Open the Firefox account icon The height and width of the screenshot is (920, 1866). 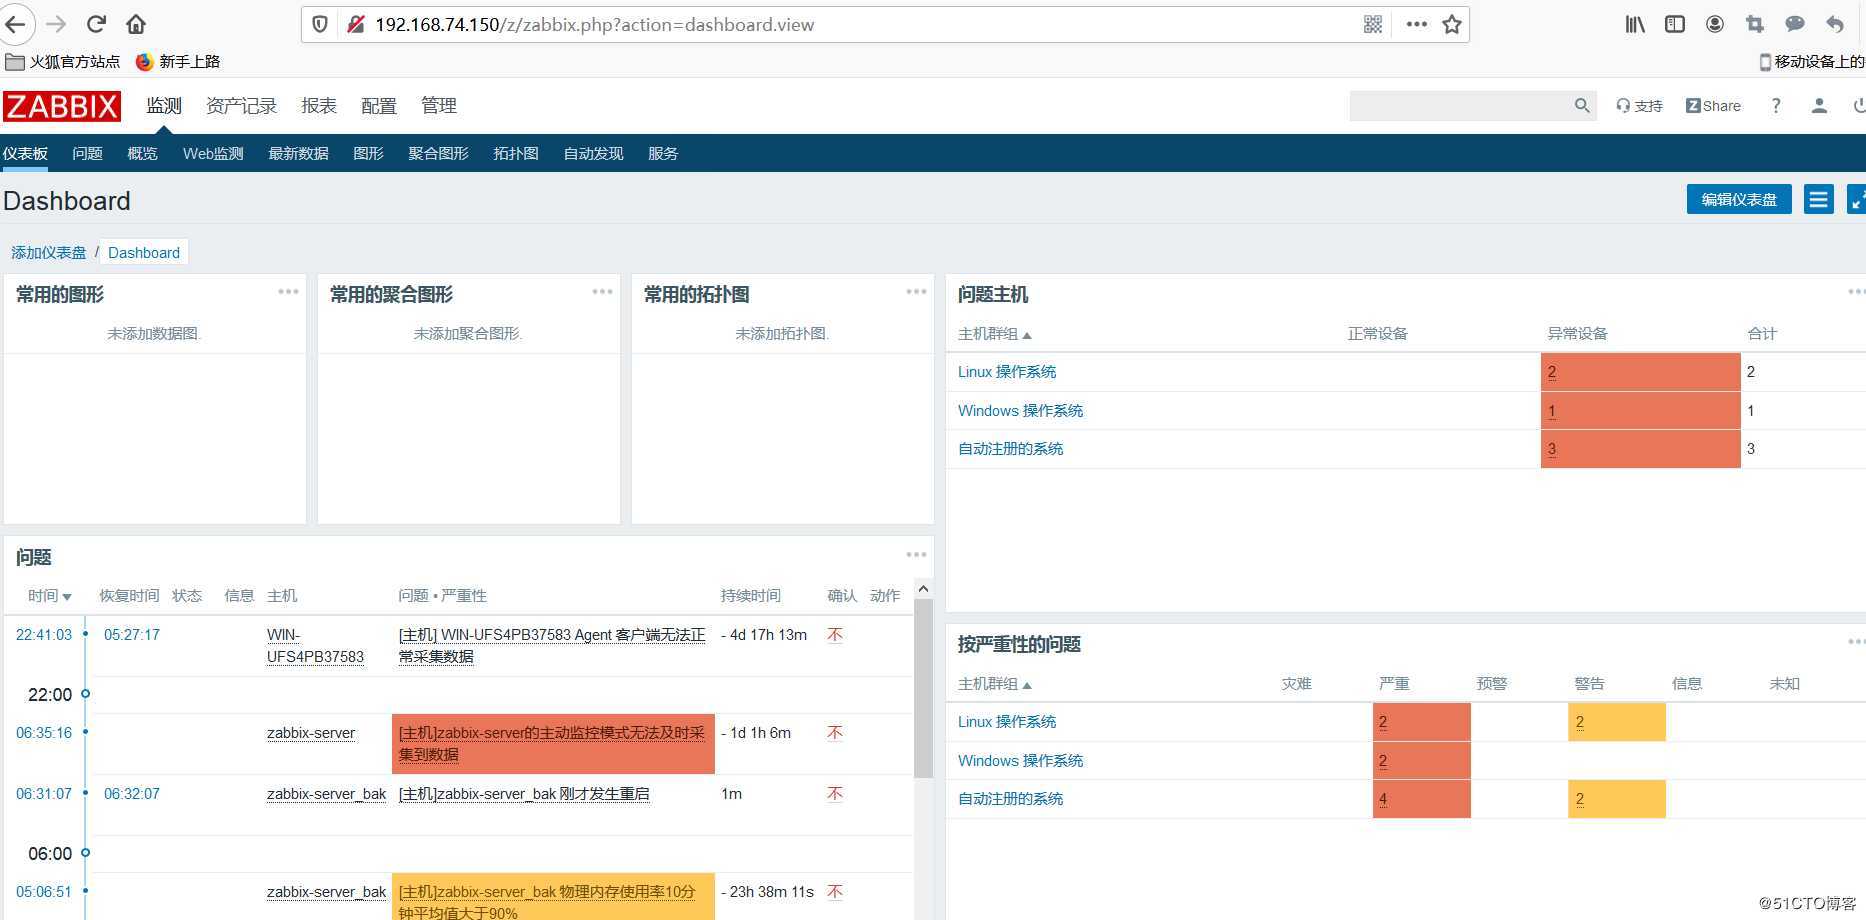(1715, 24)
